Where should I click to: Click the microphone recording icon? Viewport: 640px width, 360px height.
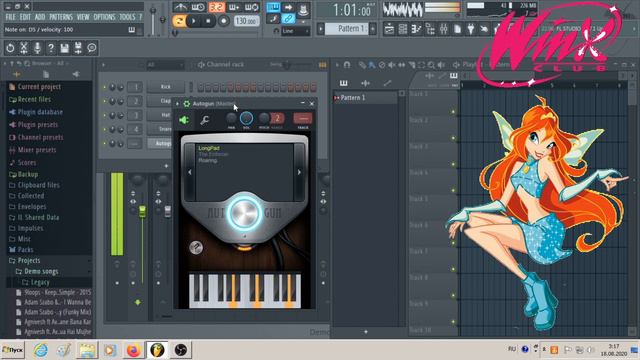[37, 48]
